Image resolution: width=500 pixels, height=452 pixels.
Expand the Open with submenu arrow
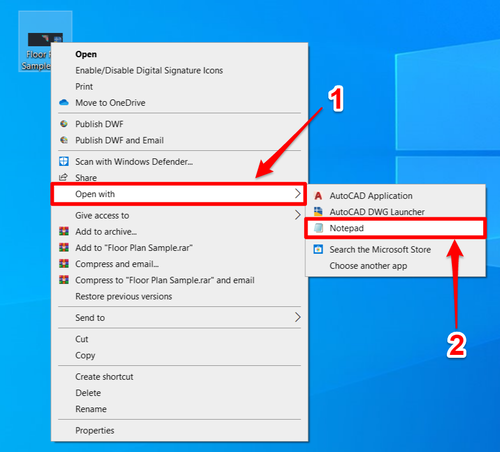(298, 194)
